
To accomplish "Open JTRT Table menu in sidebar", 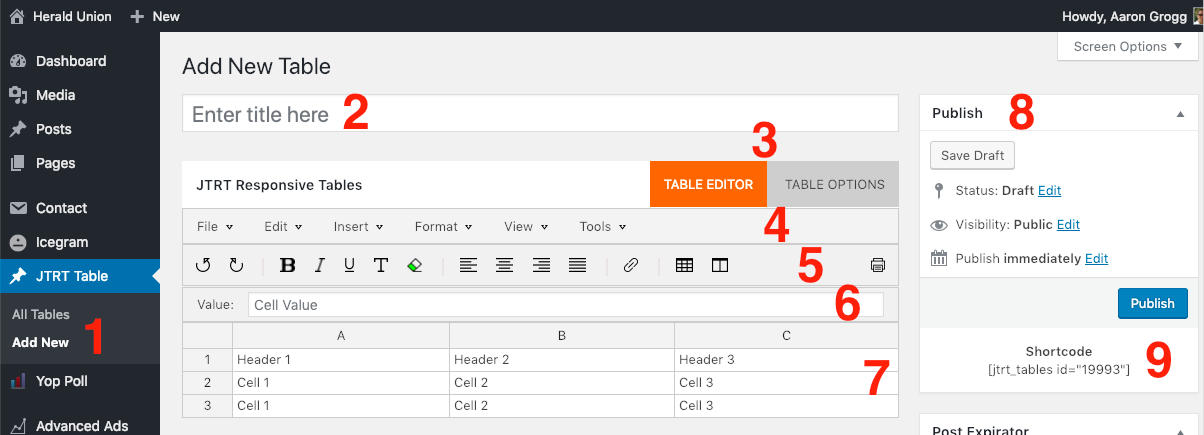I will point(80,276).
